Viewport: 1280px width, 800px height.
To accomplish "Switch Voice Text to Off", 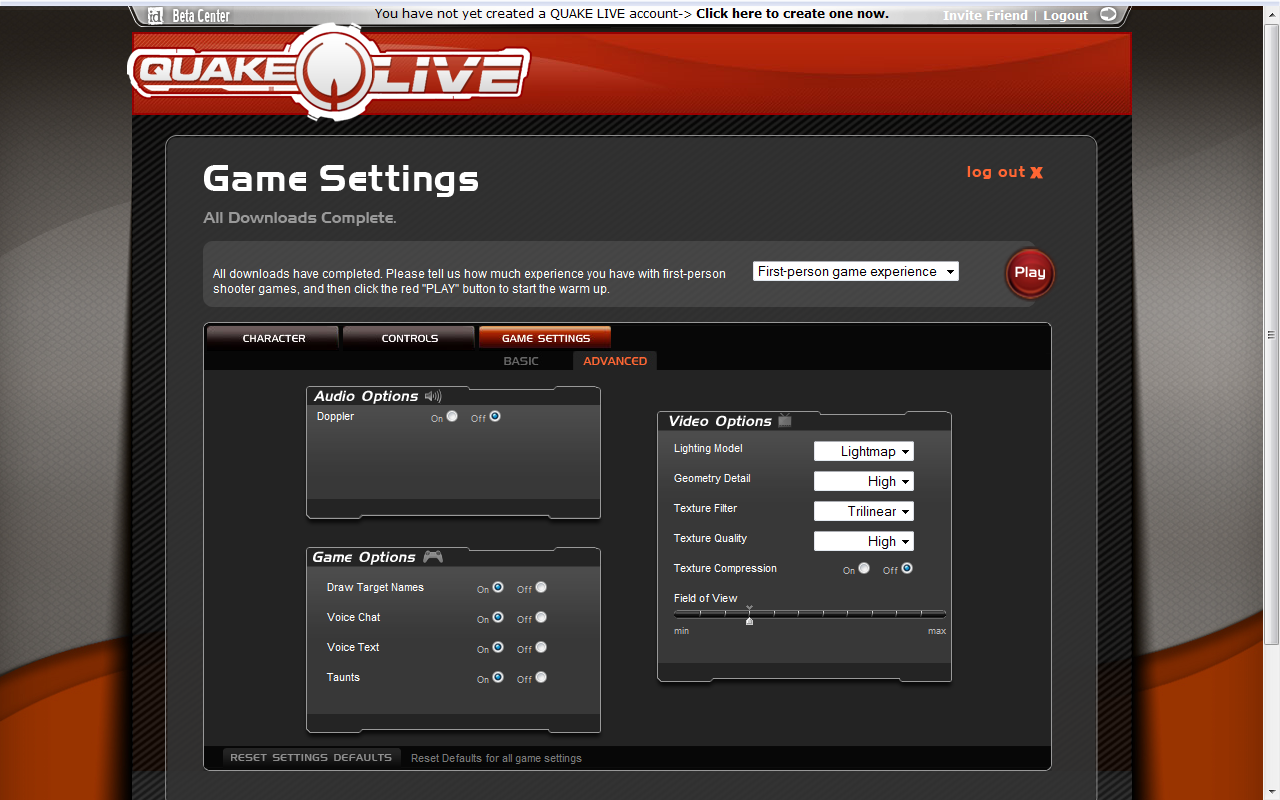I will click(541, 647).
